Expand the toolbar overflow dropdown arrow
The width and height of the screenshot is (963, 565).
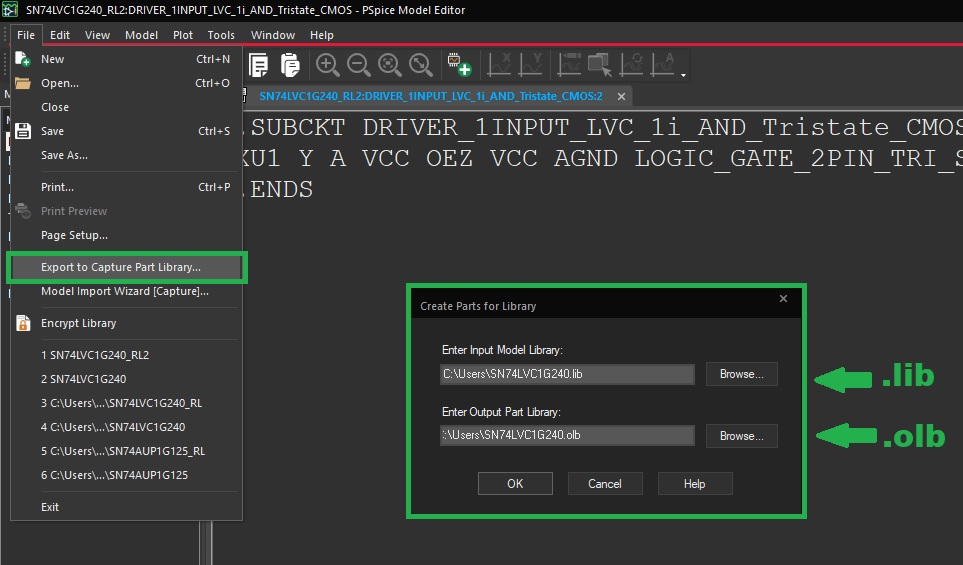coord(683,74)
